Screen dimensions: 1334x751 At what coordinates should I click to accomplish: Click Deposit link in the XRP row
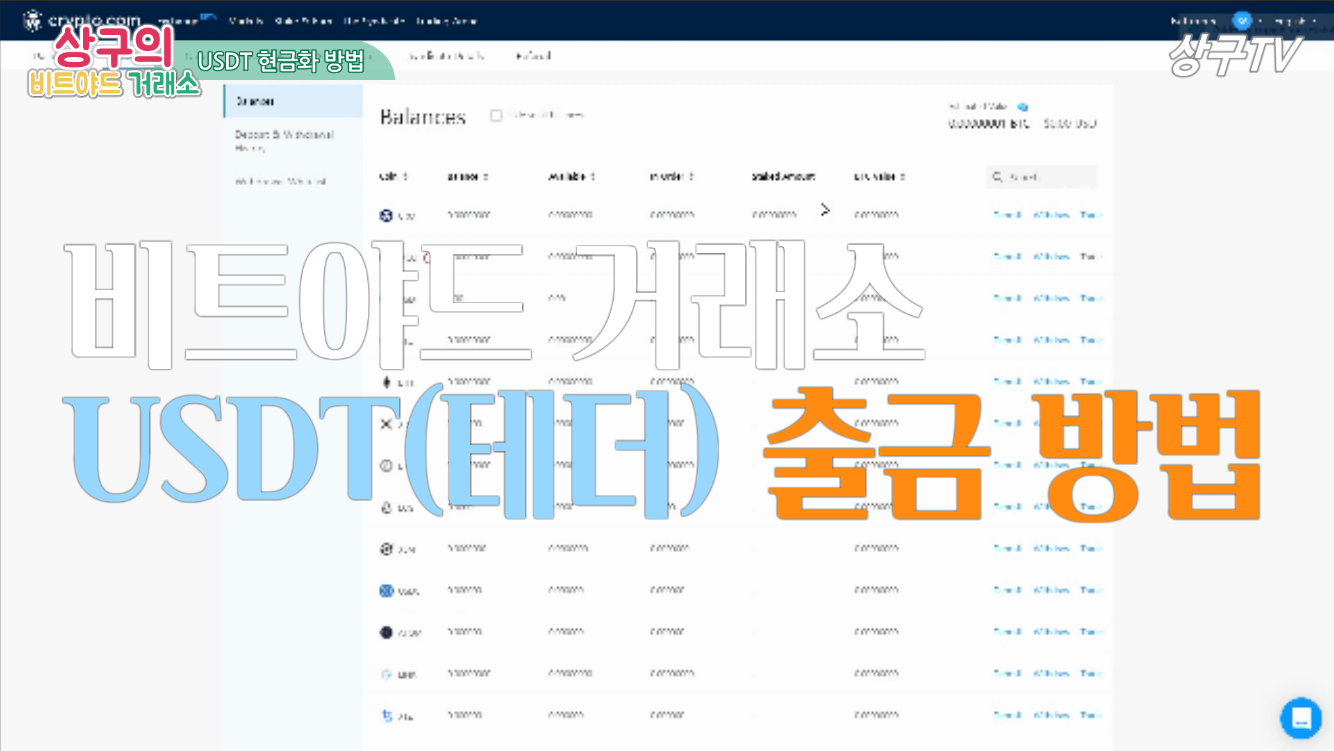(1008, 424)
